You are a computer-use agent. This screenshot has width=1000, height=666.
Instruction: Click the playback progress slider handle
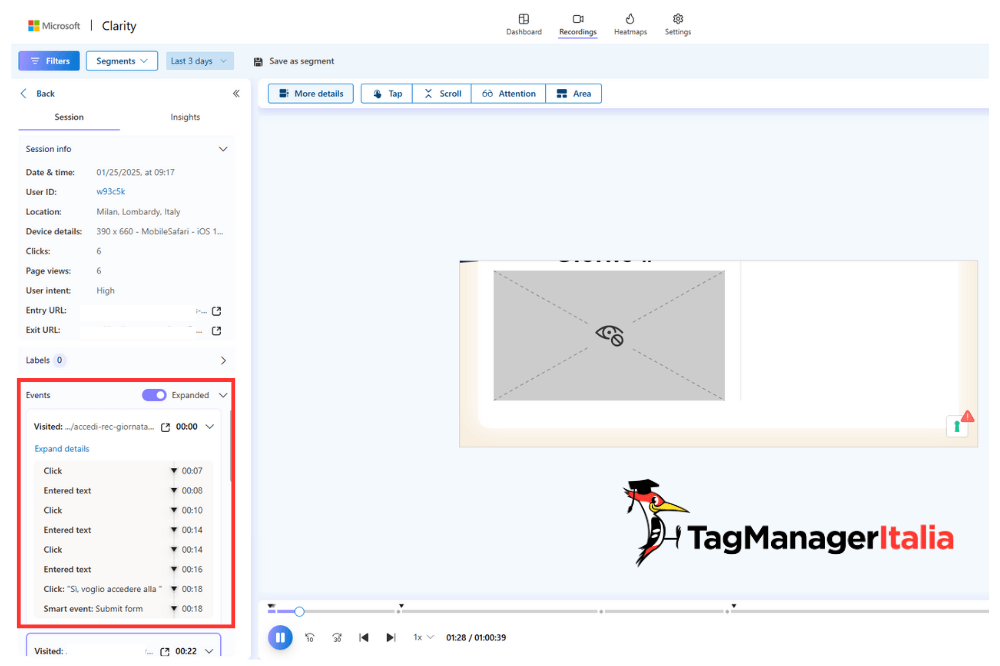(299, 612)
